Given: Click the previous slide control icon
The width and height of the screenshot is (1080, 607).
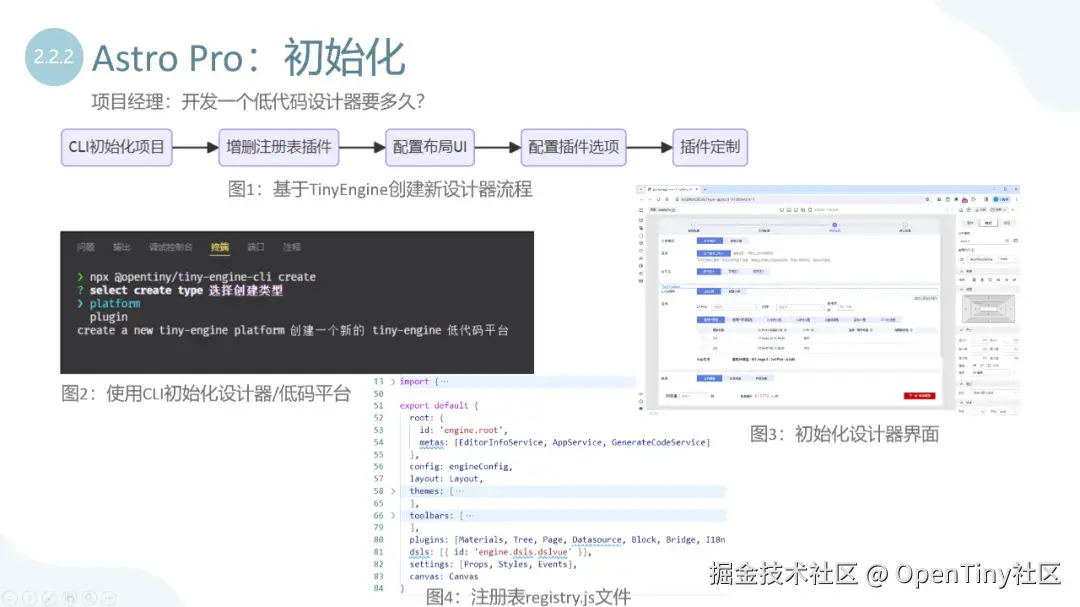Looking at the screenshot, I should pos(10,598).
